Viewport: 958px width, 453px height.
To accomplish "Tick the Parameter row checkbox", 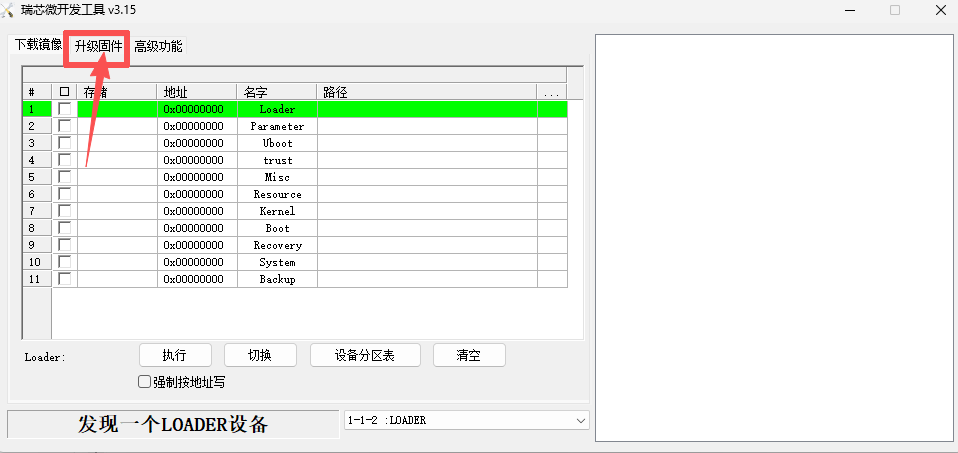I will coord(65,126).
